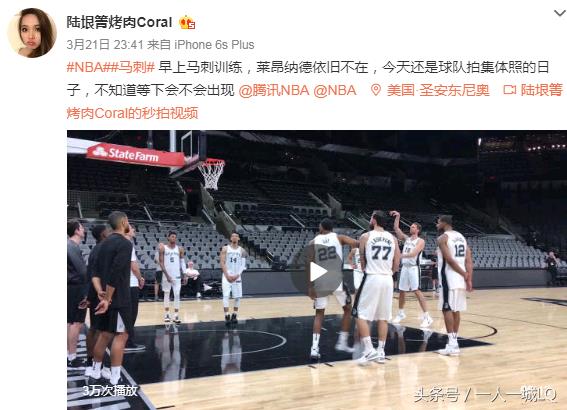Click the crown membership badge icon

click(187, 22)
